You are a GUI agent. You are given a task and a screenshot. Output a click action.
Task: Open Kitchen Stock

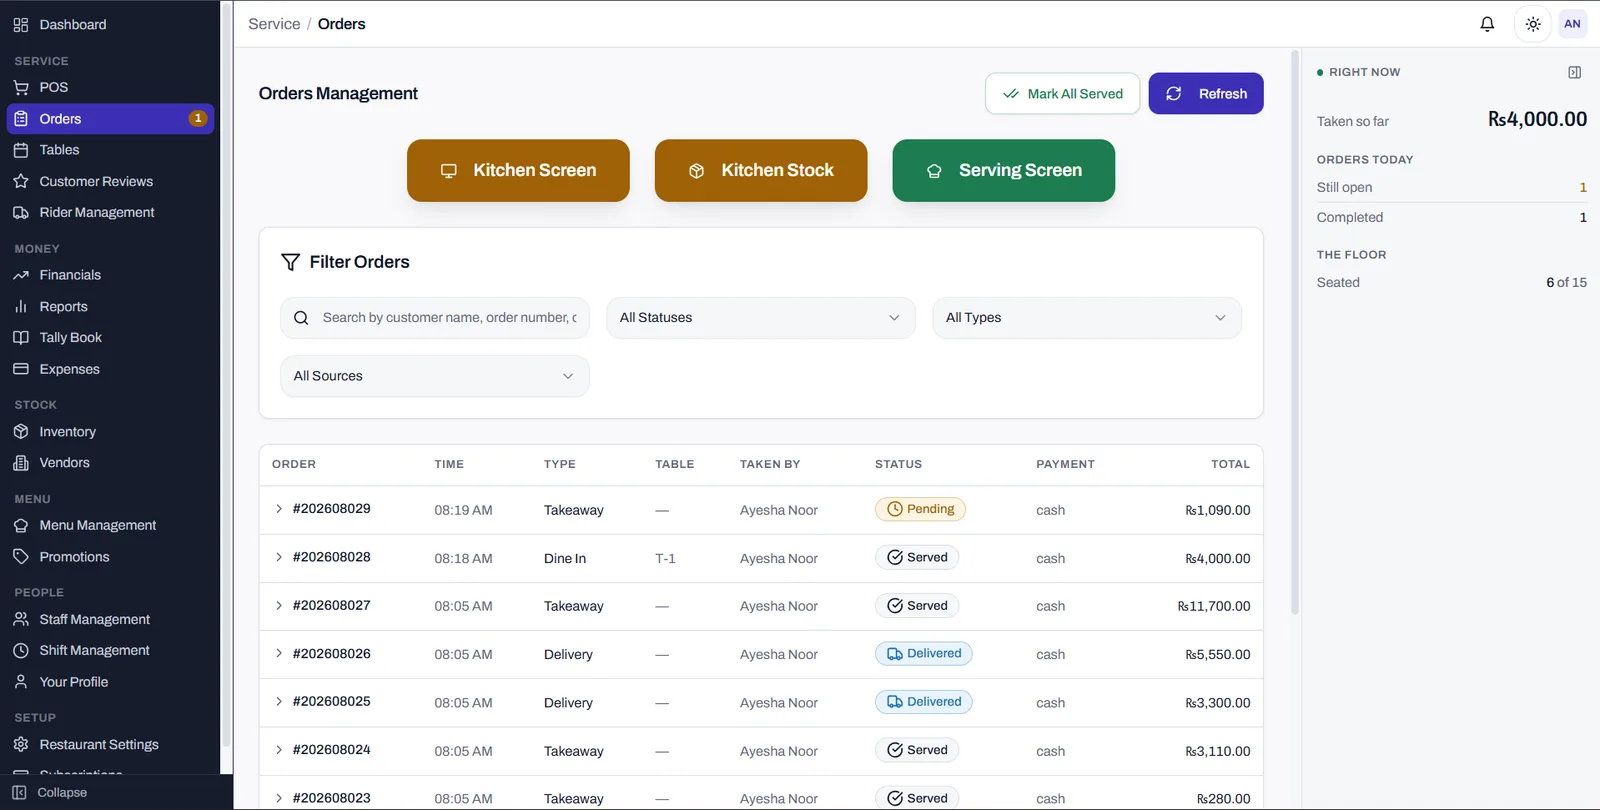coord(761,170)
